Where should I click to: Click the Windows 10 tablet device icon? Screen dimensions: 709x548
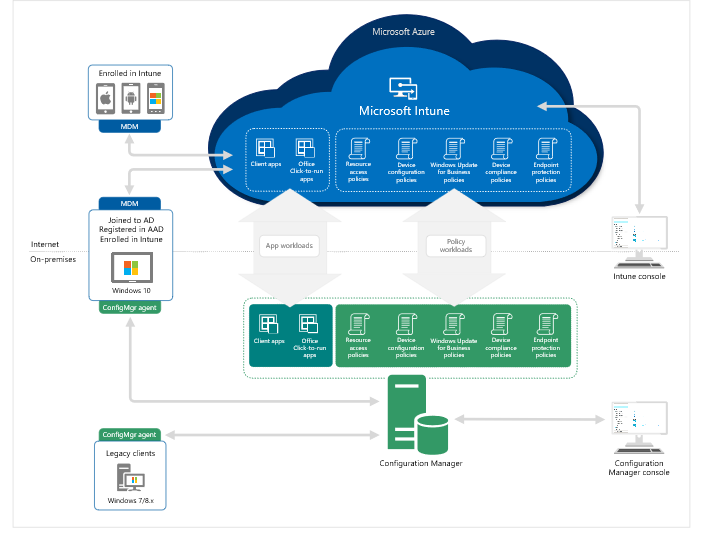pyautogui.click(x=132, y=267)
